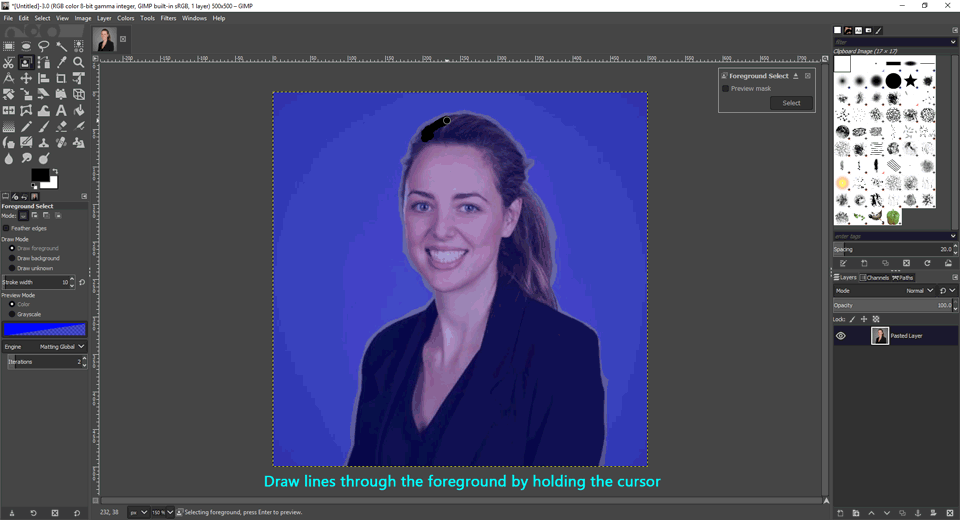Select the Bucket Fill tool
This screenshot has height=520, width=960.
78,110
